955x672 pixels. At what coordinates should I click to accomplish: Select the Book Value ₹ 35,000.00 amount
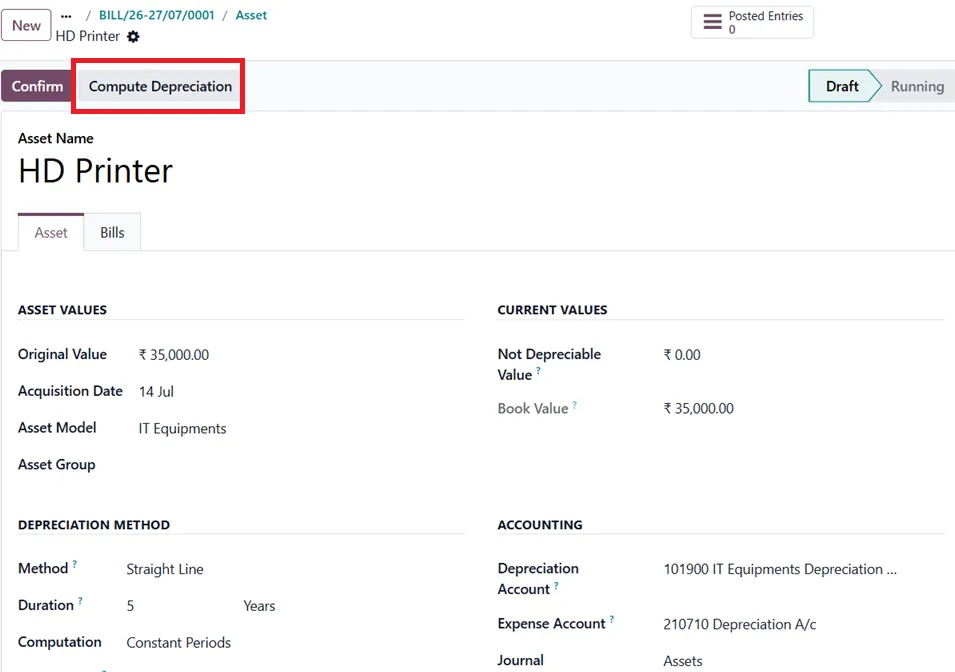[x=698, y=409]
